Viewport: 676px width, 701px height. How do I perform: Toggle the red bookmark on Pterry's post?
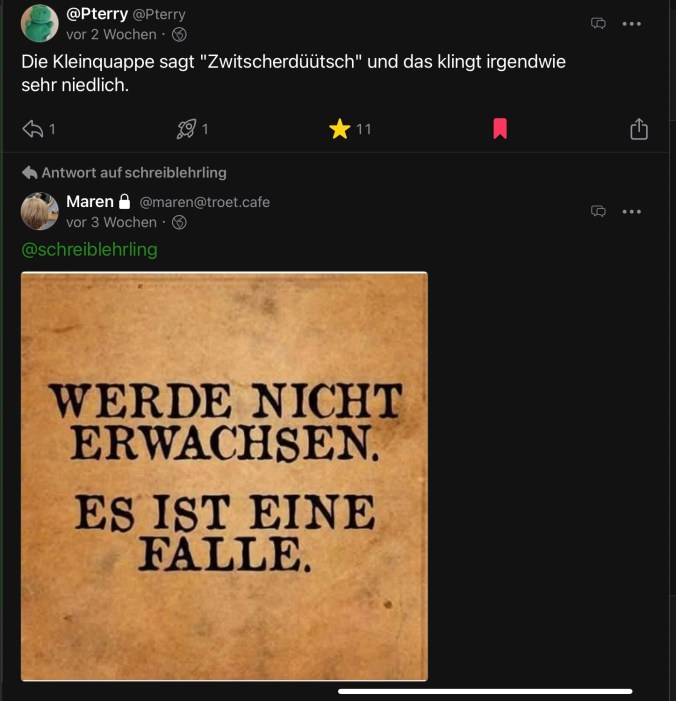click(x=500, y=129)
